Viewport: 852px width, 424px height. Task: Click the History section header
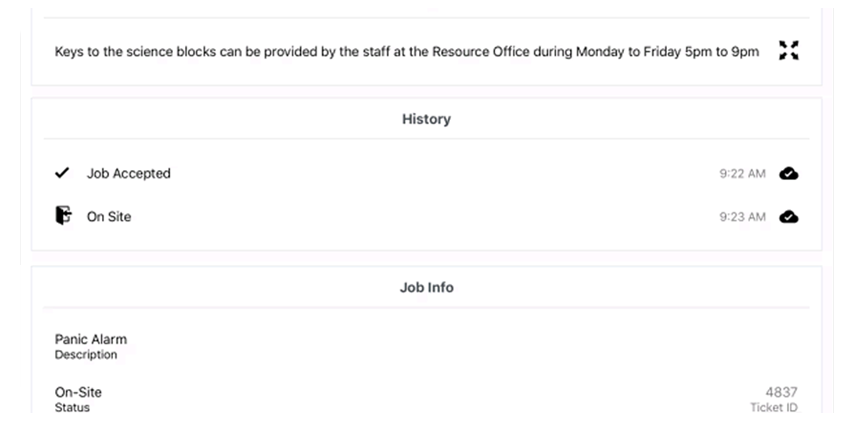426,119
